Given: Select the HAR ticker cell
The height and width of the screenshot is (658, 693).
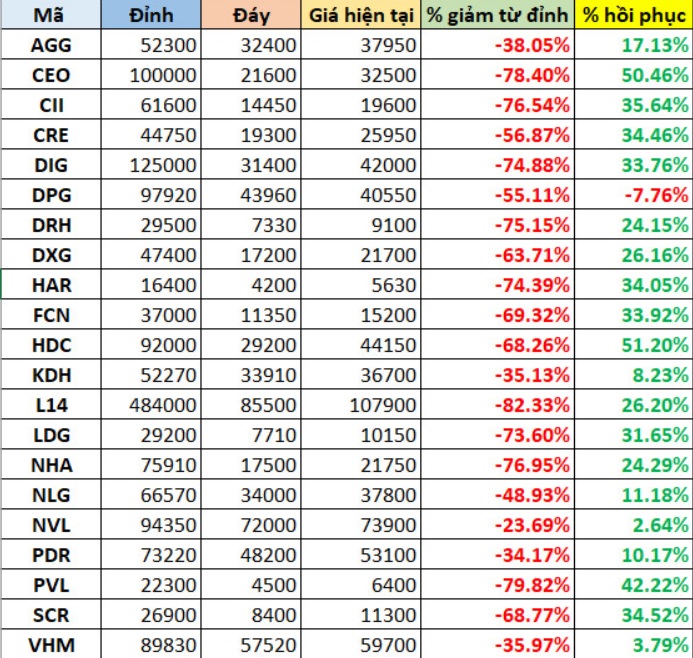Looking at the screenshot, I should pos(51,285).
